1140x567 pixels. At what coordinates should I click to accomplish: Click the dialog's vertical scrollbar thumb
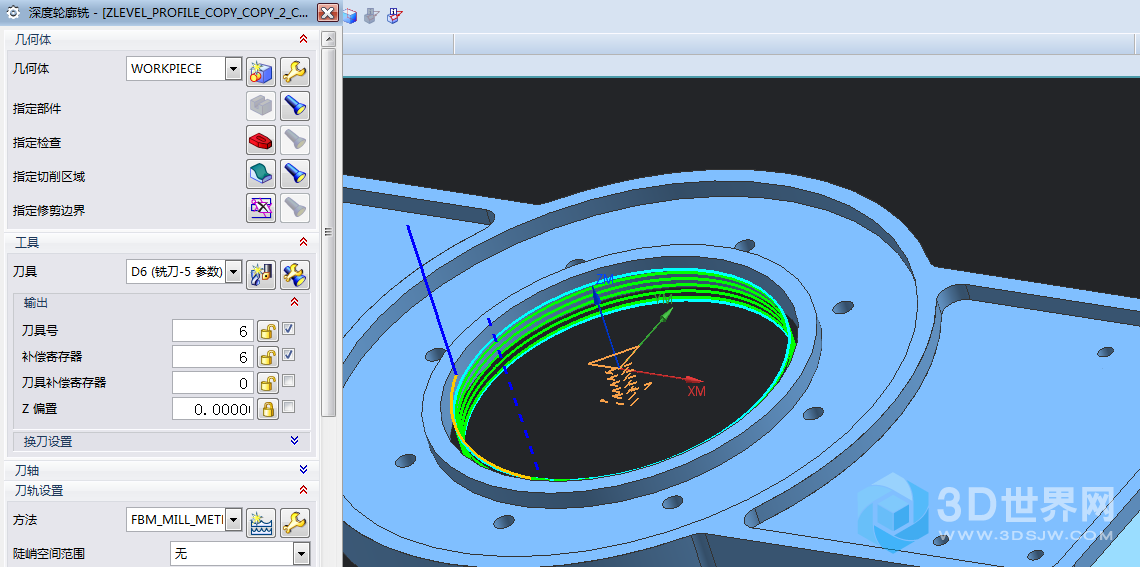tap(328, 230)
